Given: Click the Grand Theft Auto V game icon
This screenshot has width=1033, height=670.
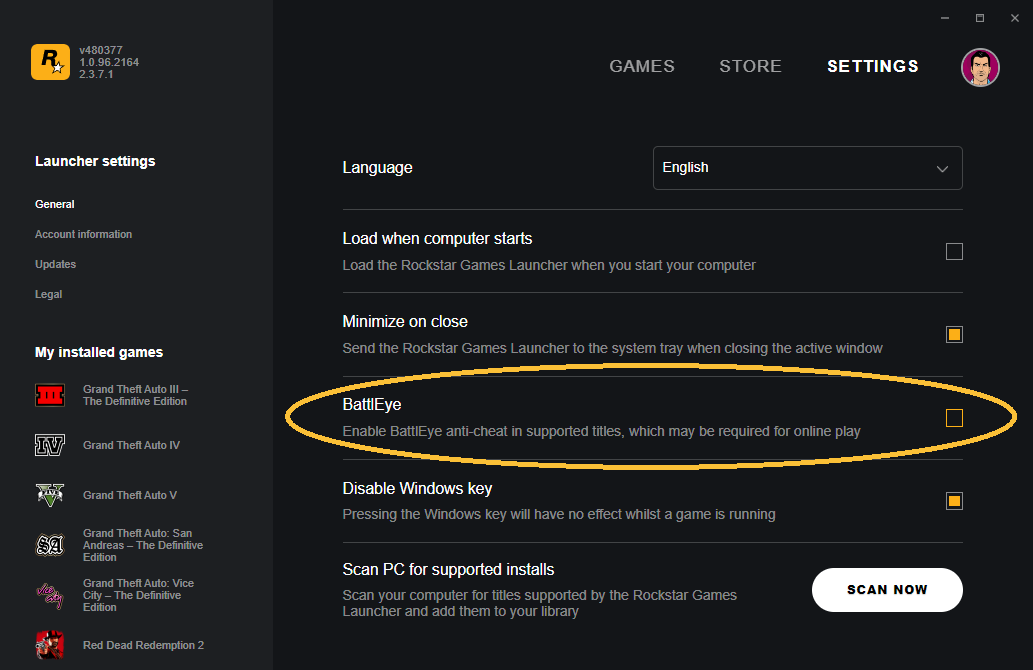Looking at the screenshot, I should tap(50, 495).
